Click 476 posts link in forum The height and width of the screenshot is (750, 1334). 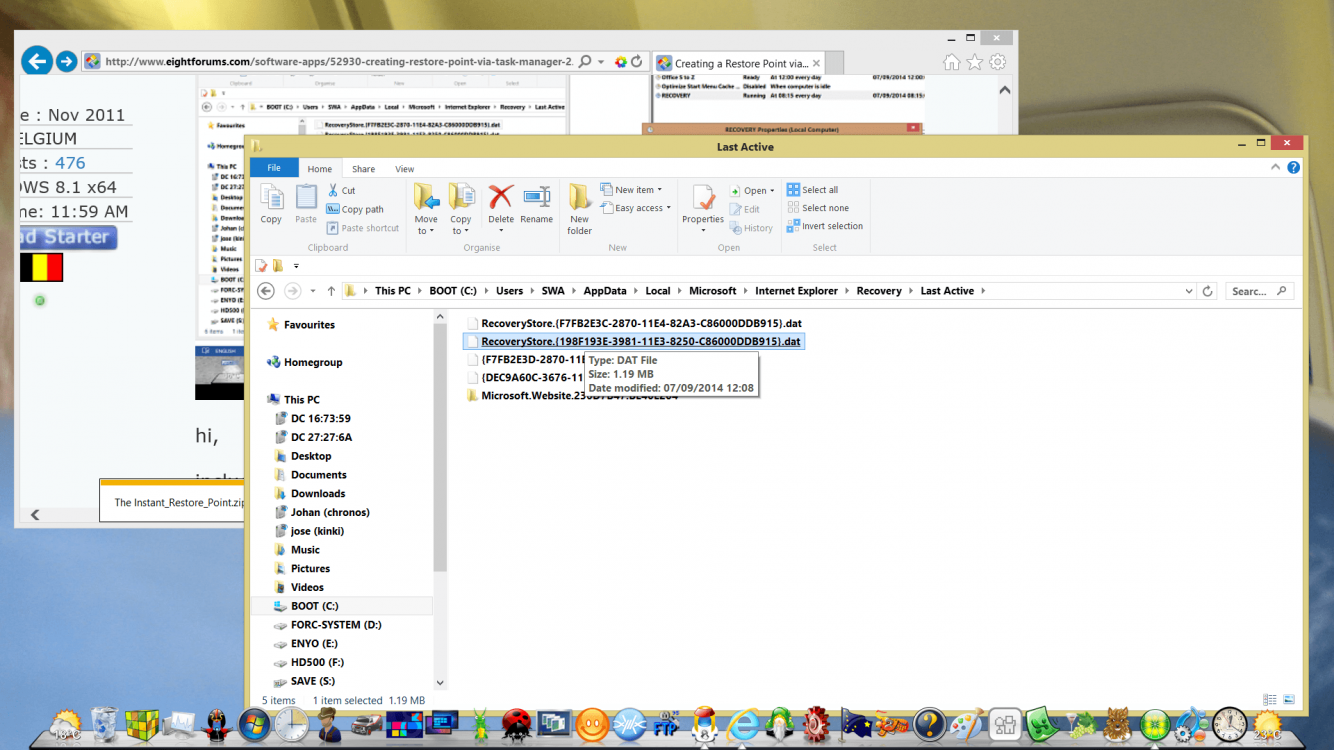[70, 163]
